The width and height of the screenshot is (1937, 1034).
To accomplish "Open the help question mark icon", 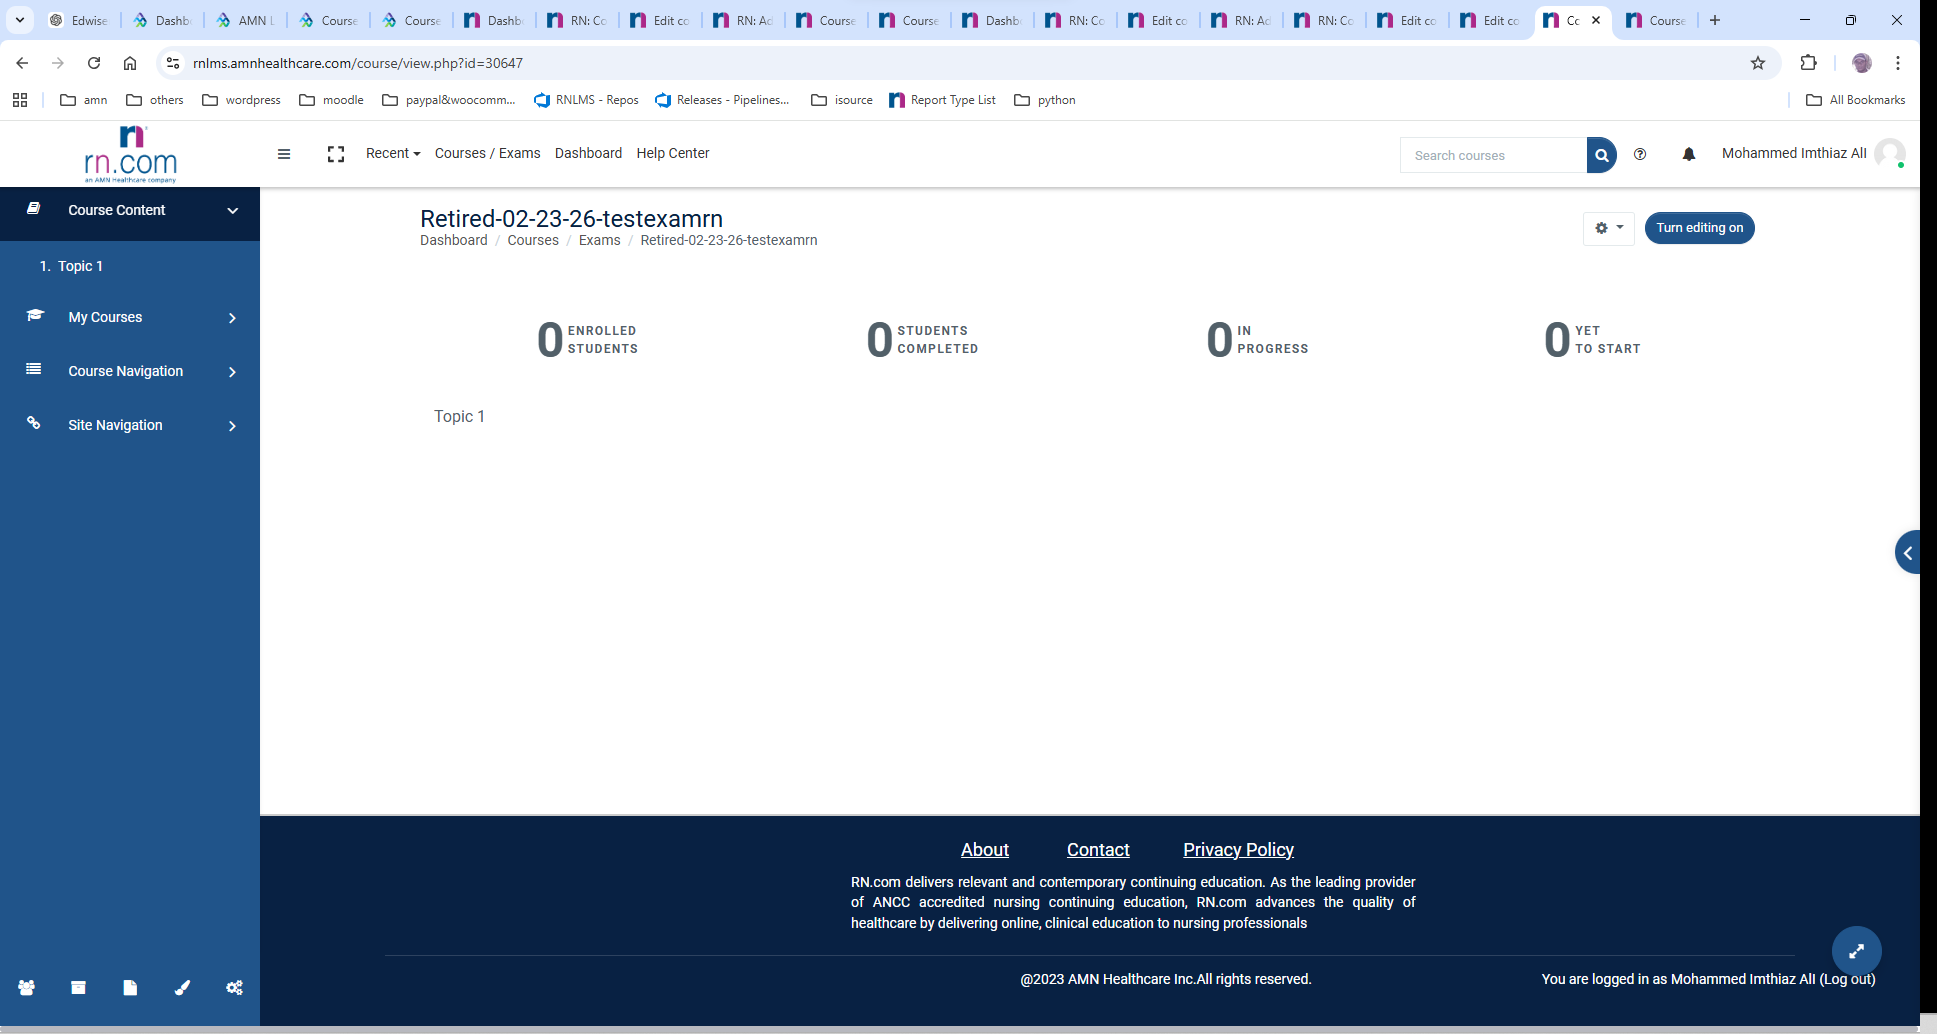I will [1640, 154].
